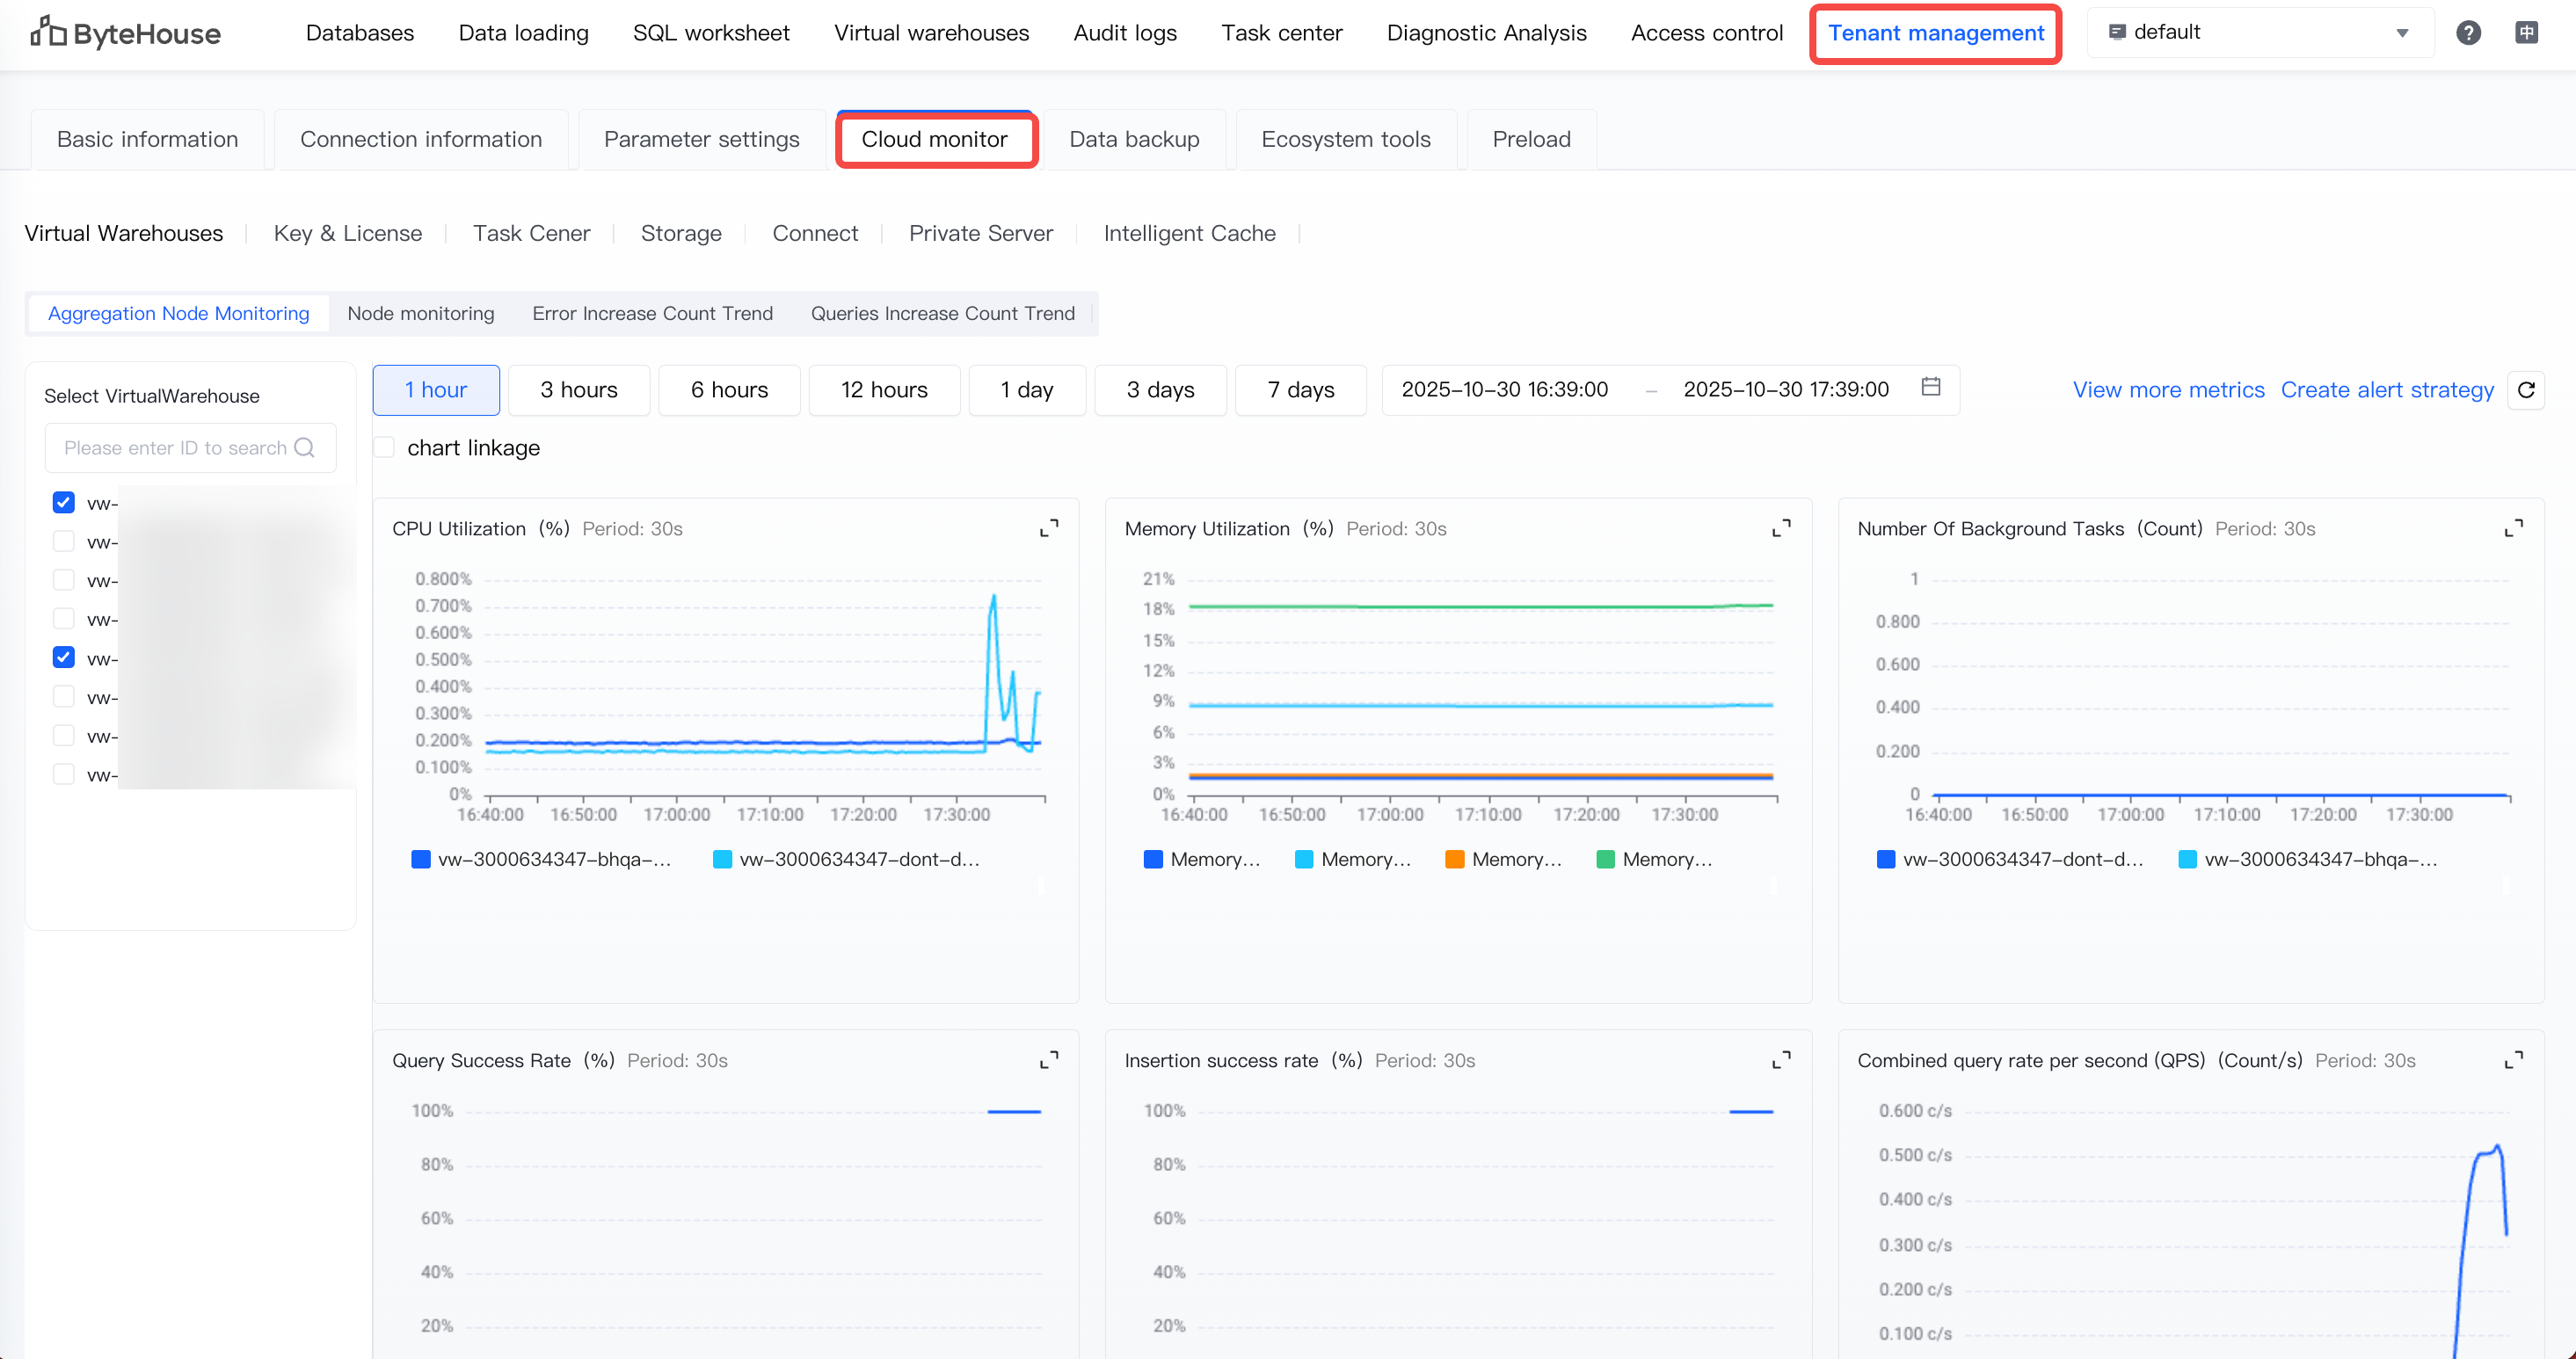2576x1359 pixels.
Task: Click the refresh icon beside Create alert strategy
Action: (x=2525, y=390)
